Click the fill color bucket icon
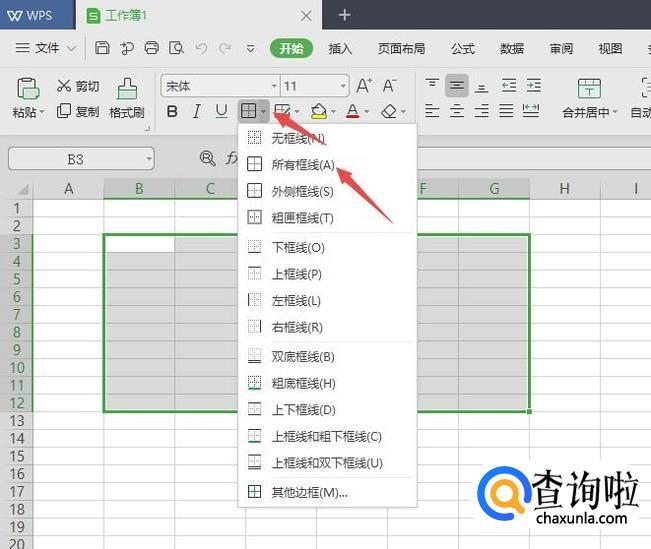The image size is (651, 549). [x=318, y=111]
